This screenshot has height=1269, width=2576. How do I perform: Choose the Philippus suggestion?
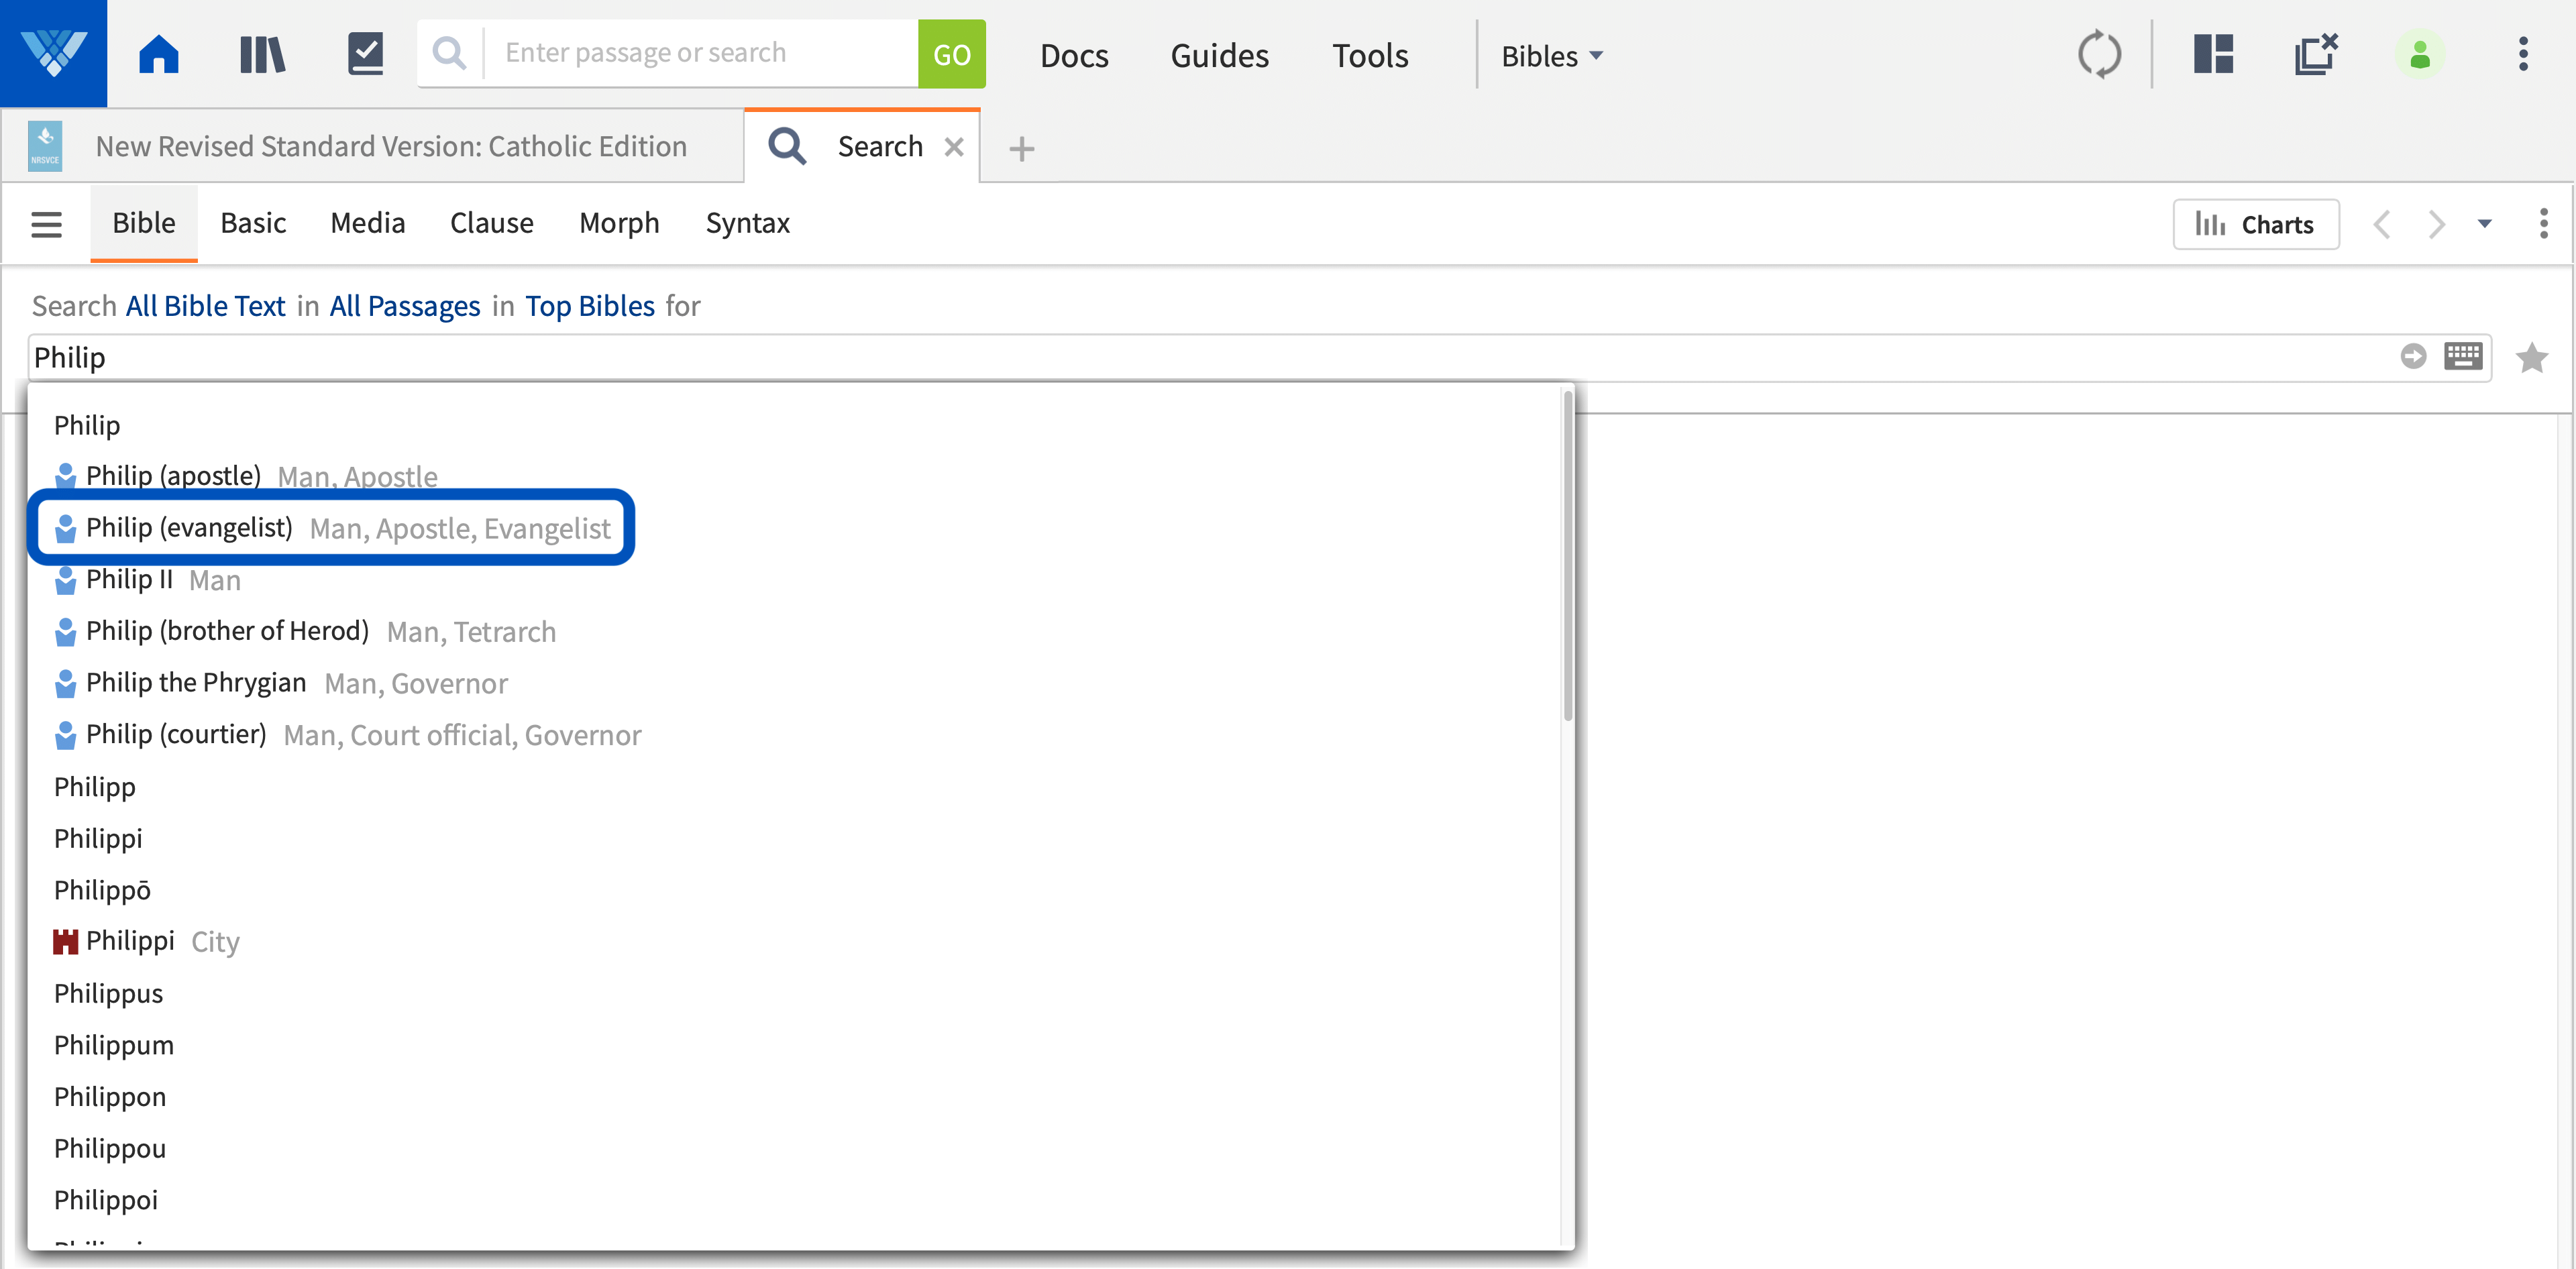point(108,993)
